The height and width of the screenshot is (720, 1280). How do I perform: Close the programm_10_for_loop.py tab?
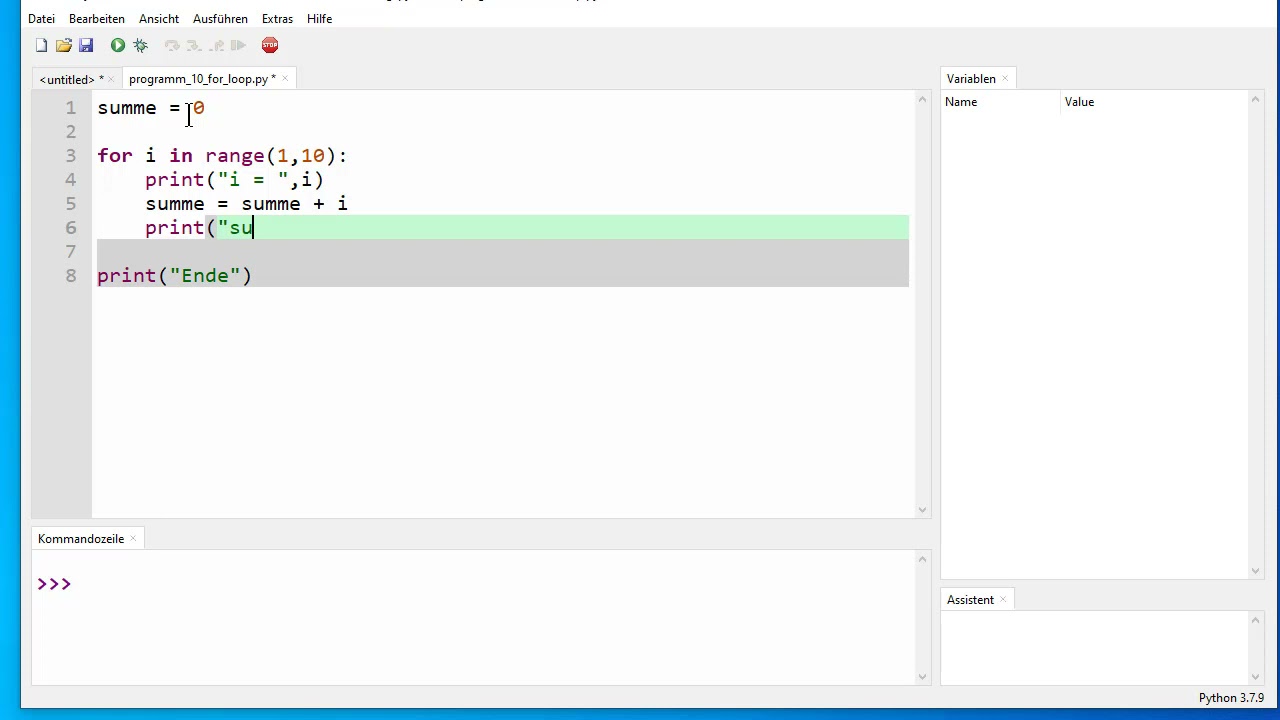pos(285,79)
